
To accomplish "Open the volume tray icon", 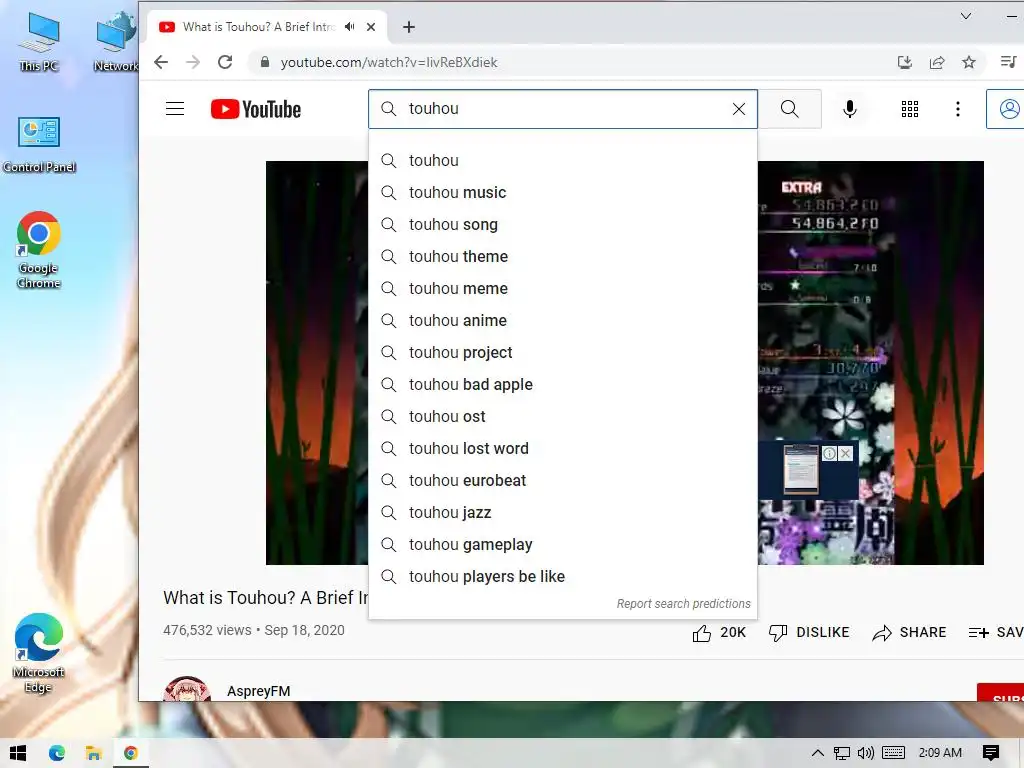I will pos(866,753).
